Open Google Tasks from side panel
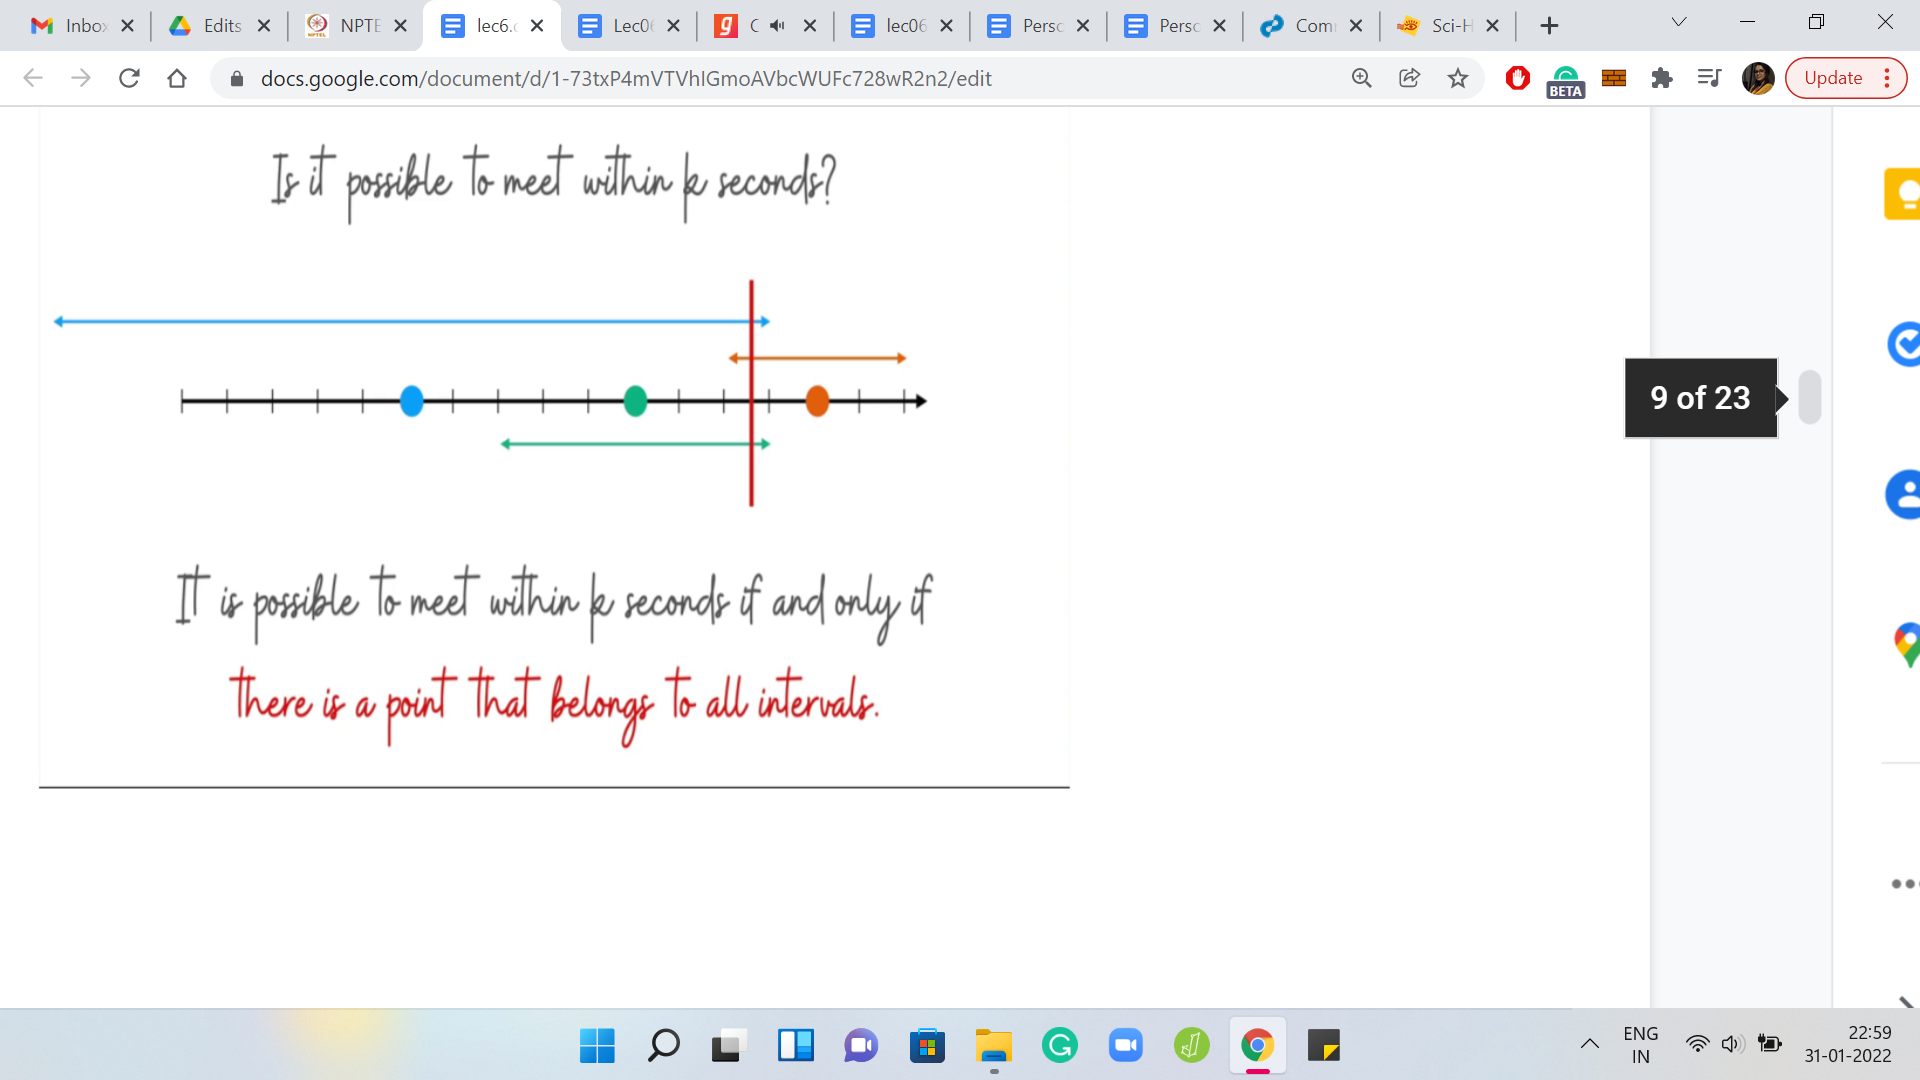Image resolution: width=1920 pixels, height=1080 pixels. point(1905,345)
